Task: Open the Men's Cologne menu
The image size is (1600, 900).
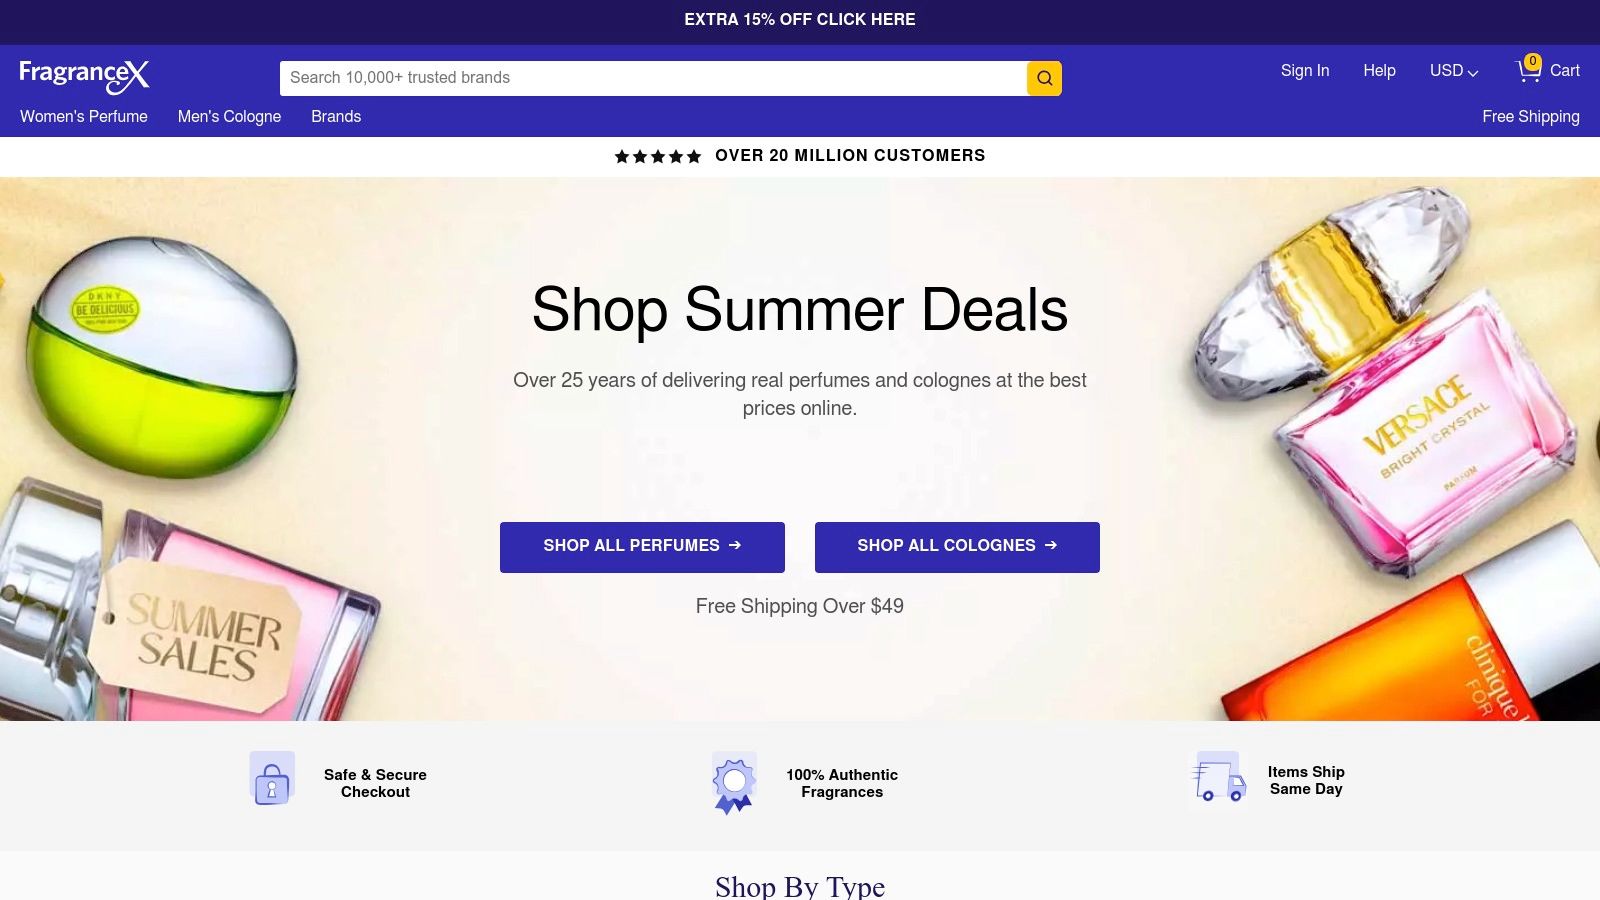Action: click(229, 117)
